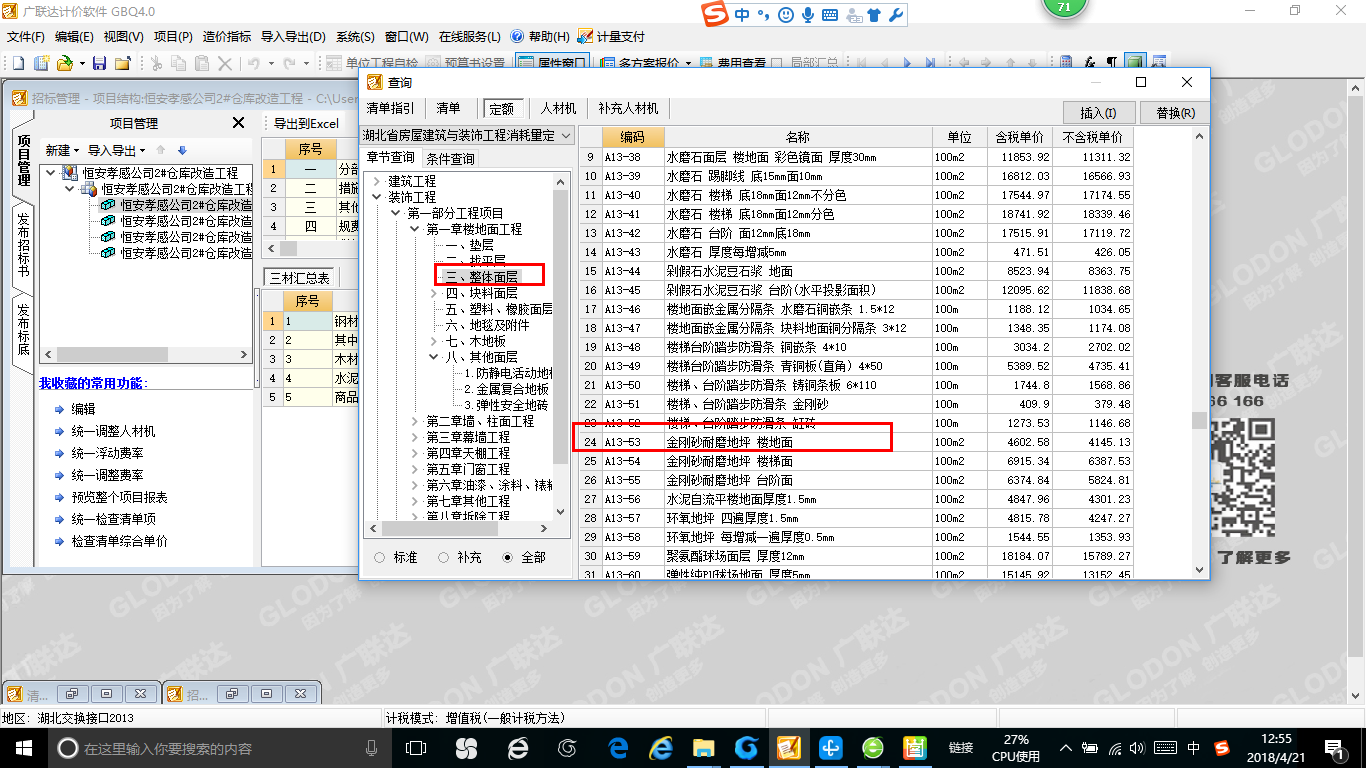This screenshot has width=1366, height=768.
Task: Switch to the 补充人材机 tab
Action: click(628, 108)
